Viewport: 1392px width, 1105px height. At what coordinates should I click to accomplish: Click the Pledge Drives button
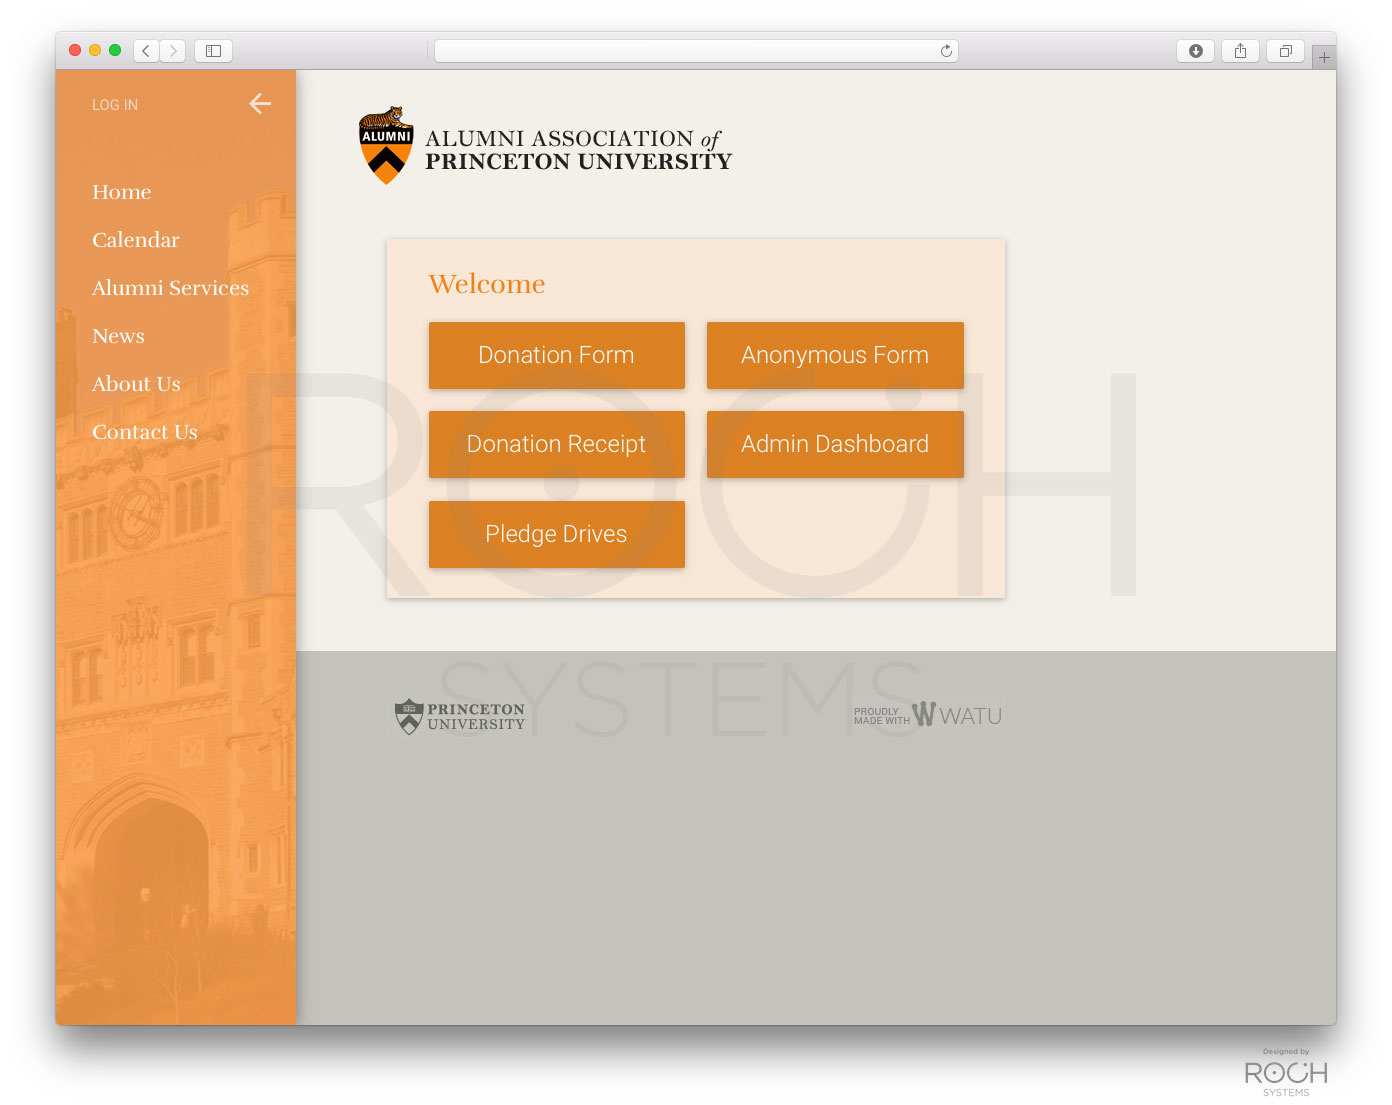[x=557, y=534]
